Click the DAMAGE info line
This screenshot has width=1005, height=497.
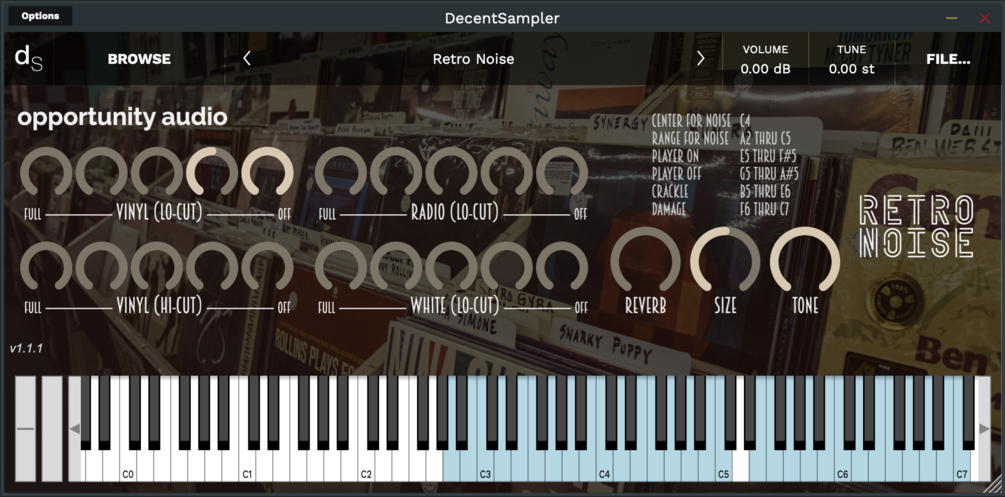(x=720, y=209)
